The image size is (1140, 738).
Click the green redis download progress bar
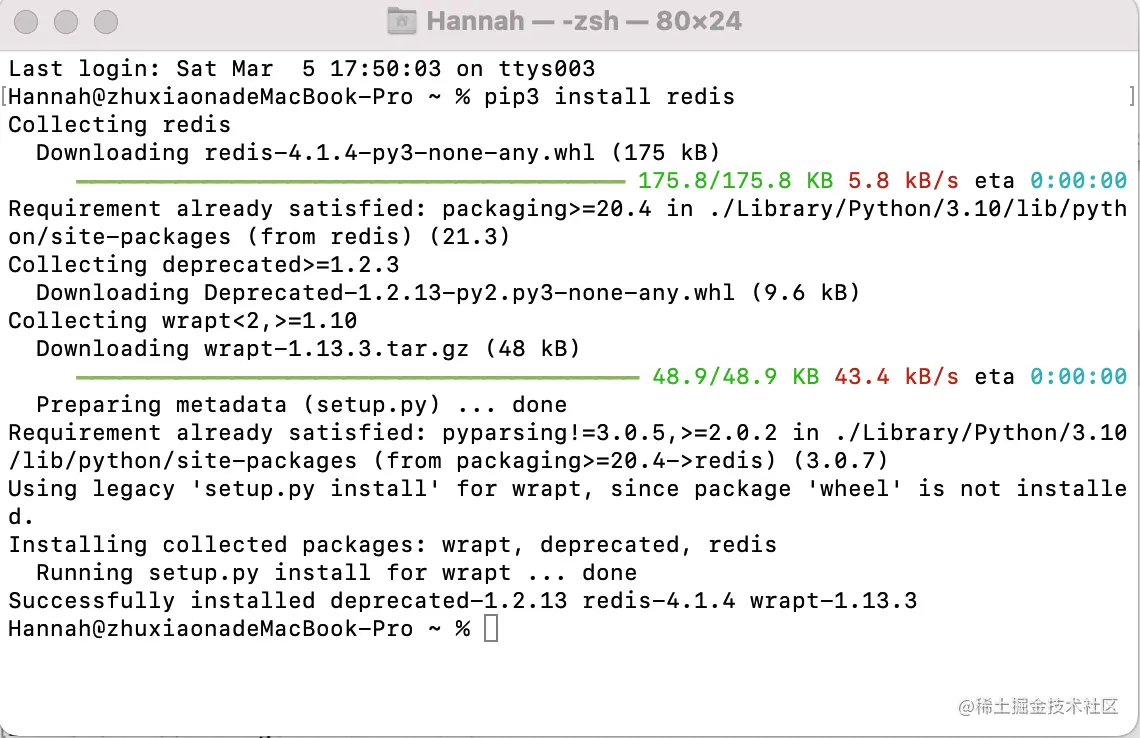[350, 182]
